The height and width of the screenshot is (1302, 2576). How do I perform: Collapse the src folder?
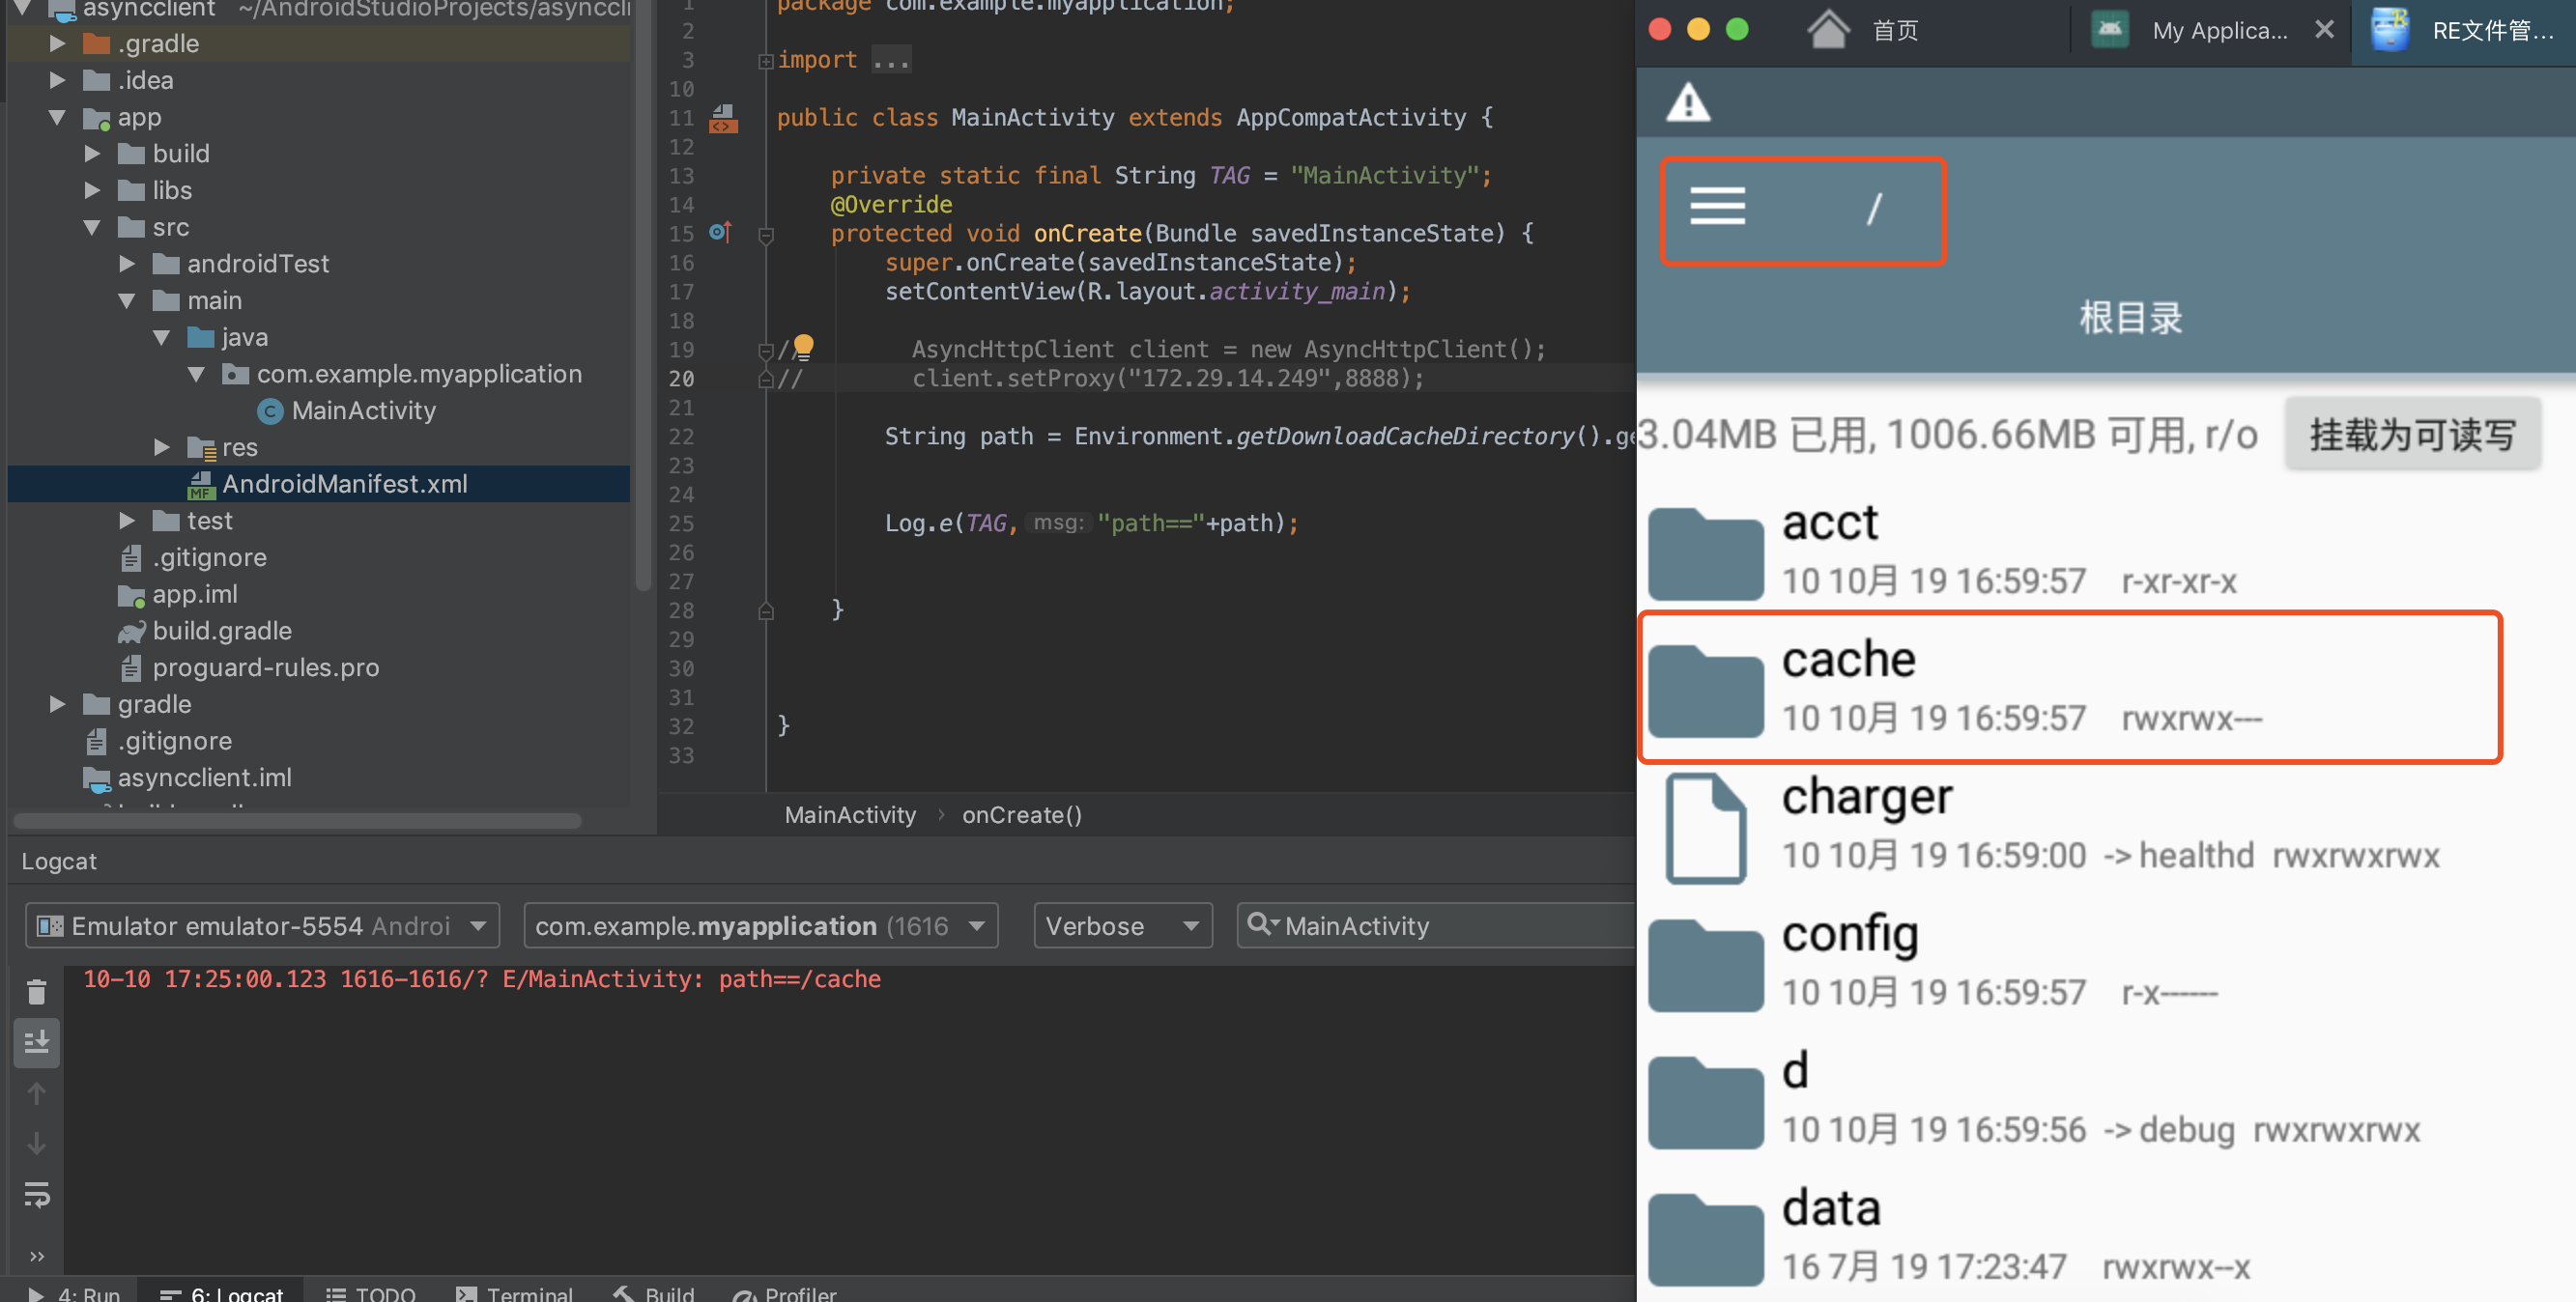coord(93,227)
